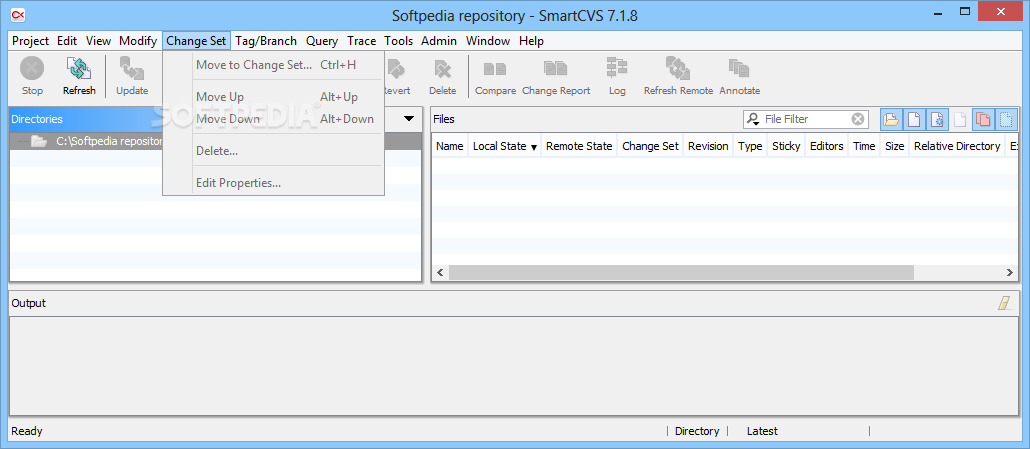Click the Files scrollbar right arrow

(x=1010, y=272)
